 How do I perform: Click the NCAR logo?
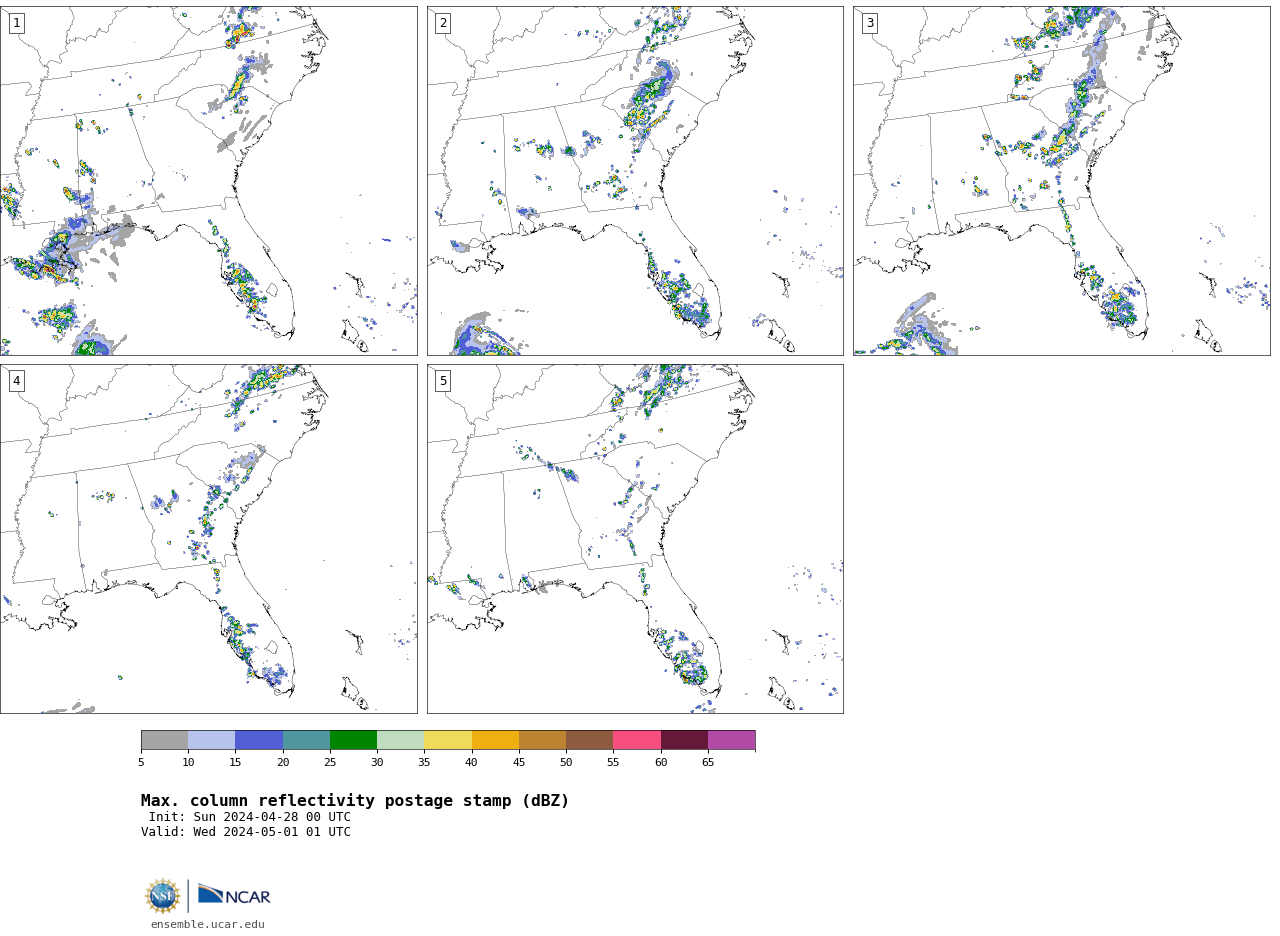[234, 896]
